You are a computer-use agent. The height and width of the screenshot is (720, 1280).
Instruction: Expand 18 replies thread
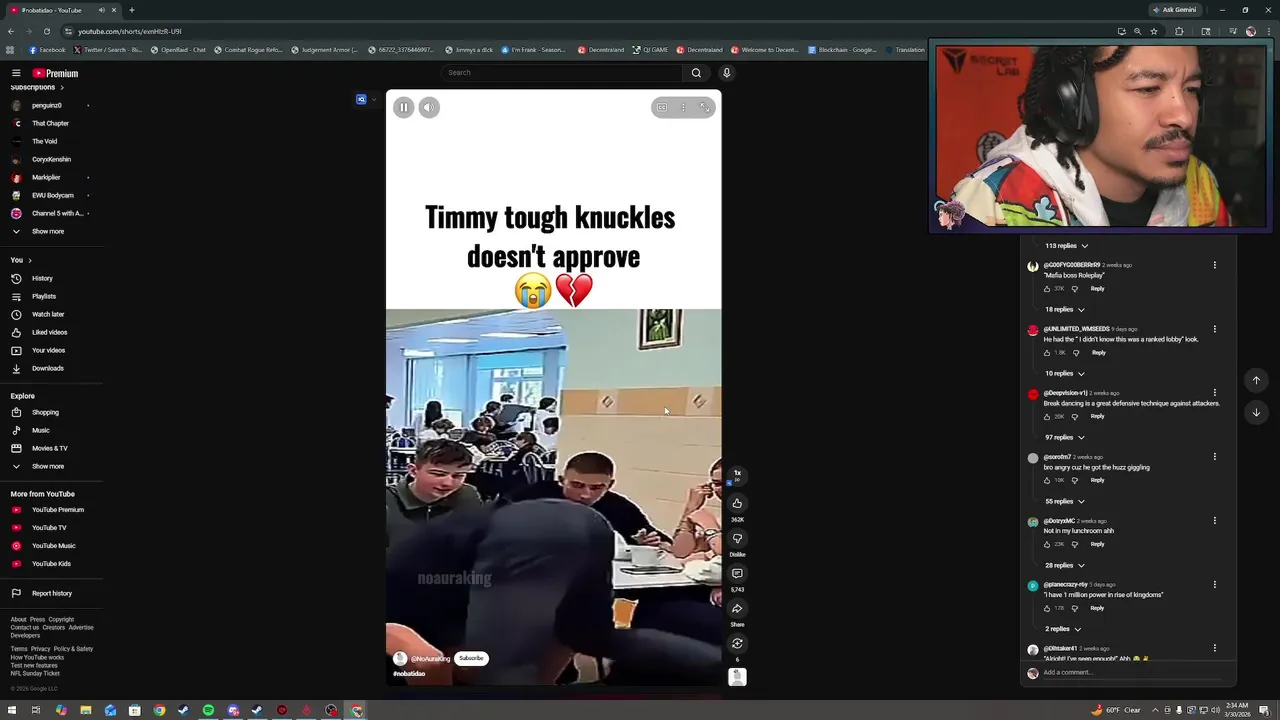coord(1064,310)
